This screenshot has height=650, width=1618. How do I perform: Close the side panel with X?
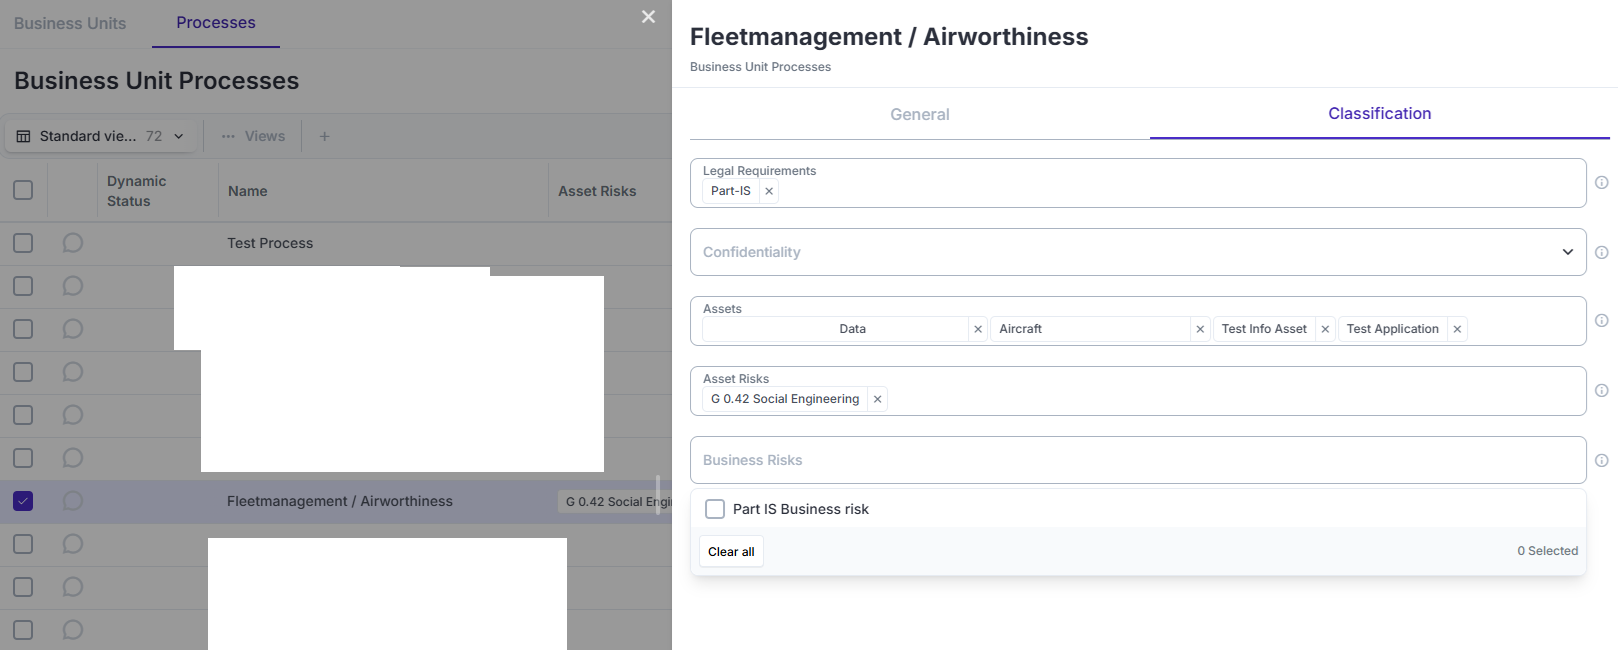(x=648, y=17)
